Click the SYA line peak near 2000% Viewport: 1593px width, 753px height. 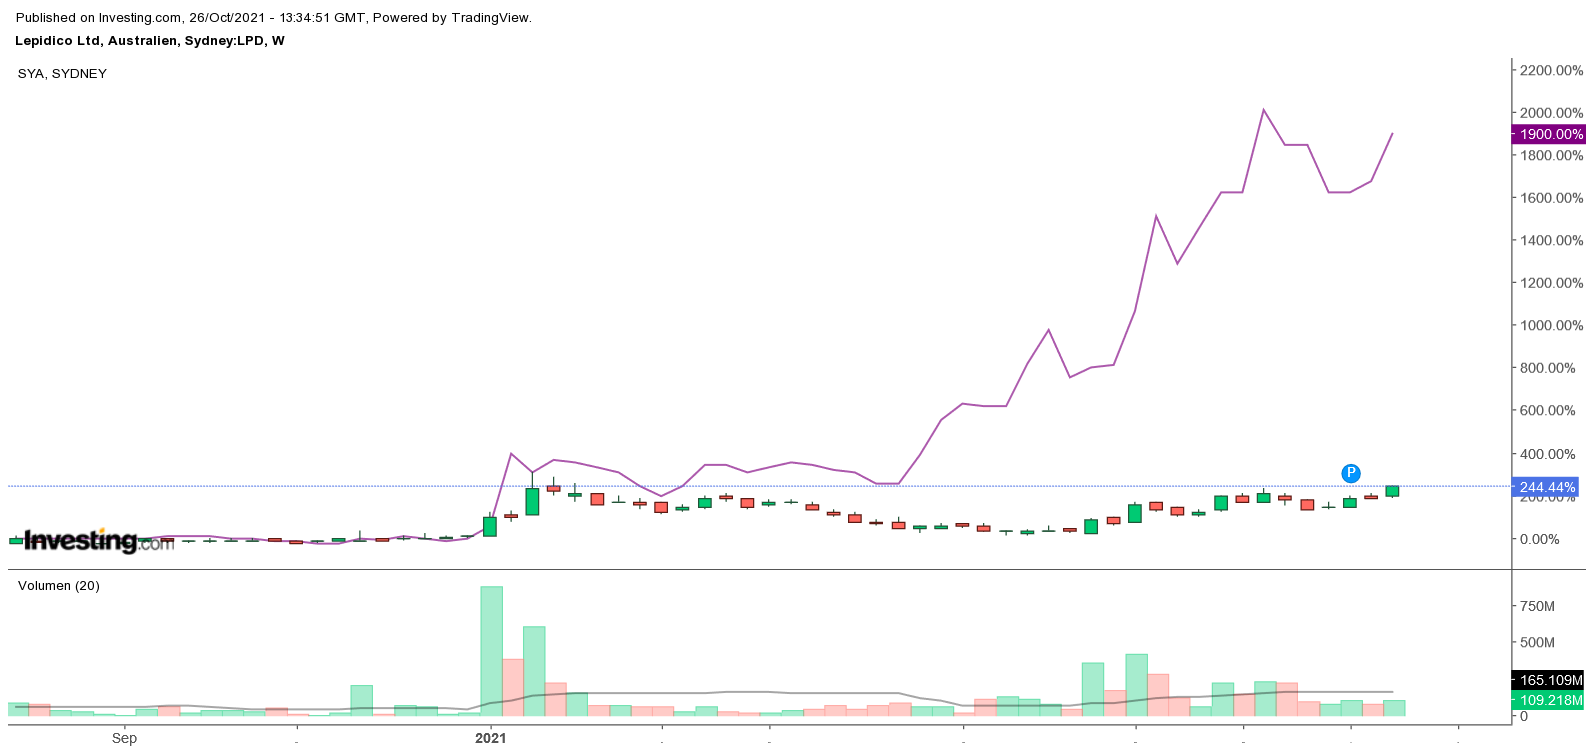pyautogui.click(x=1263, y=109)
